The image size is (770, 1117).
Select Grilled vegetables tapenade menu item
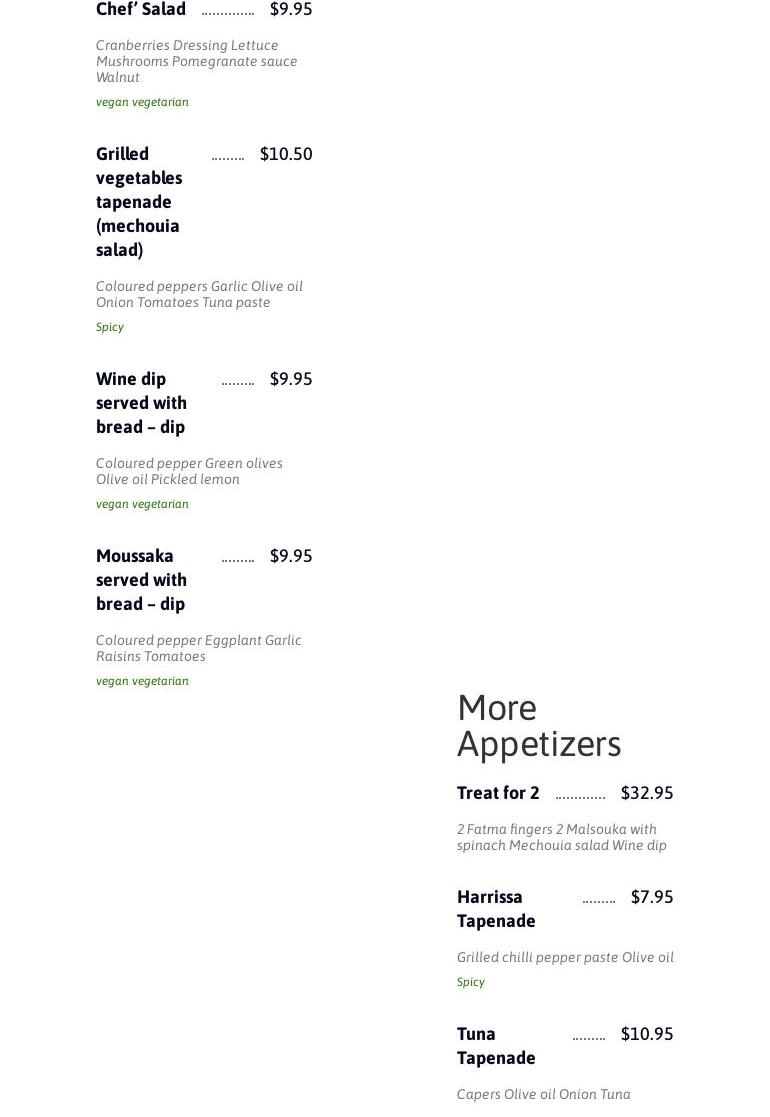(139, 201)
